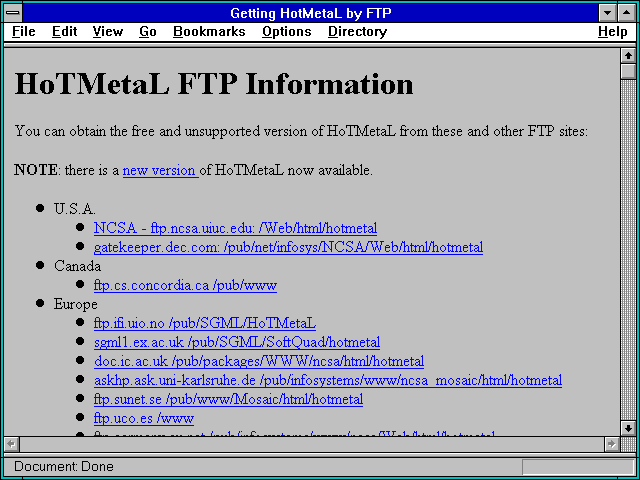Open the File menu
640x480 pixels.
click(24, 31)
